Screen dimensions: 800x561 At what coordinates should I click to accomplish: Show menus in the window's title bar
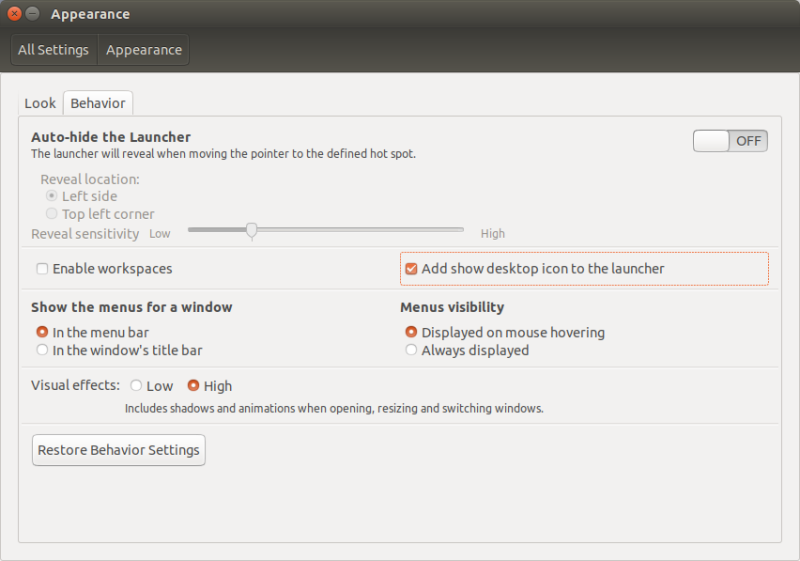(x=42, y=350)
